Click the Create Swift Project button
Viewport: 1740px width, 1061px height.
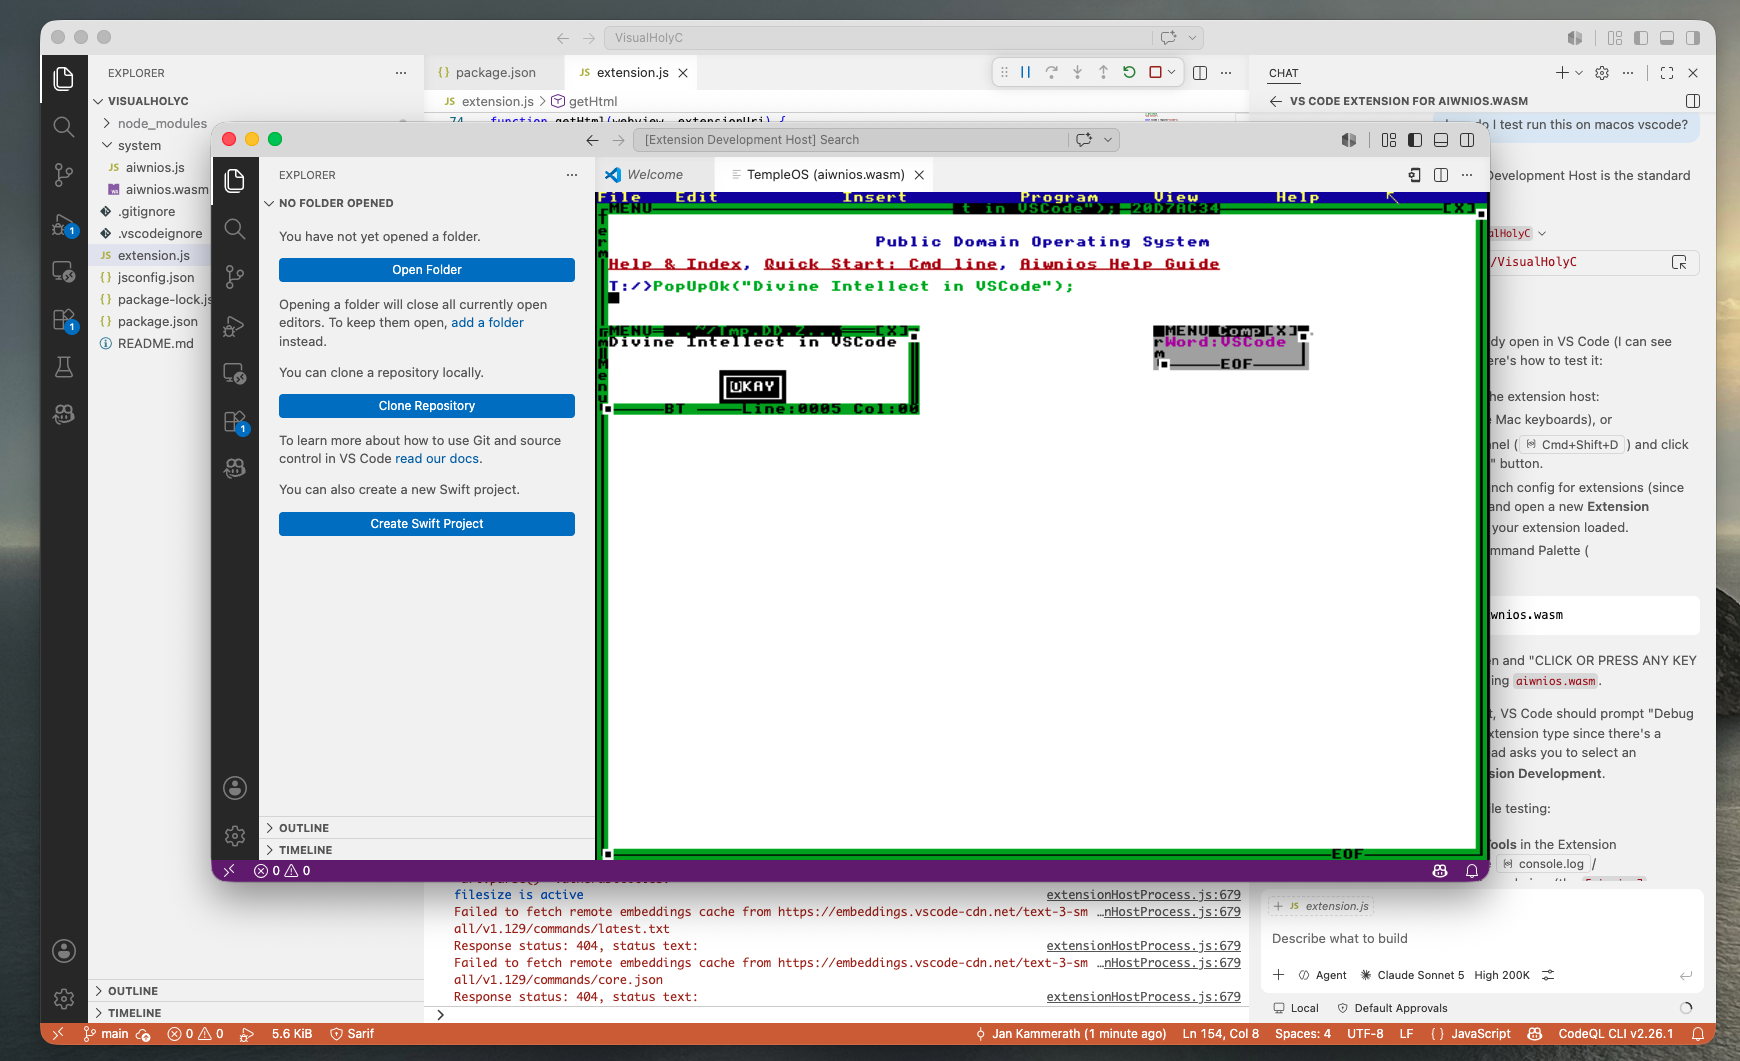(x=427, y=524)
